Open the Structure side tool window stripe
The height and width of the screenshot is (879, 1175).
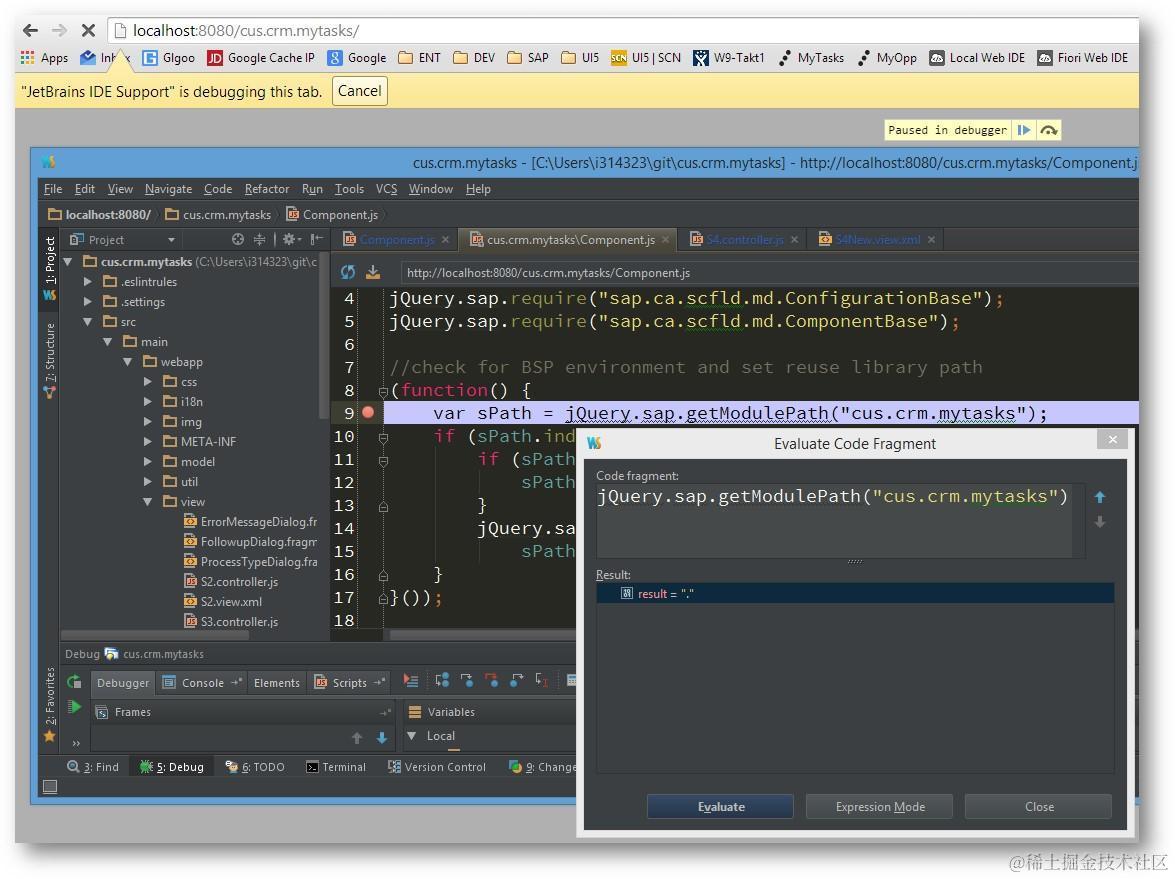coord(49,360)
